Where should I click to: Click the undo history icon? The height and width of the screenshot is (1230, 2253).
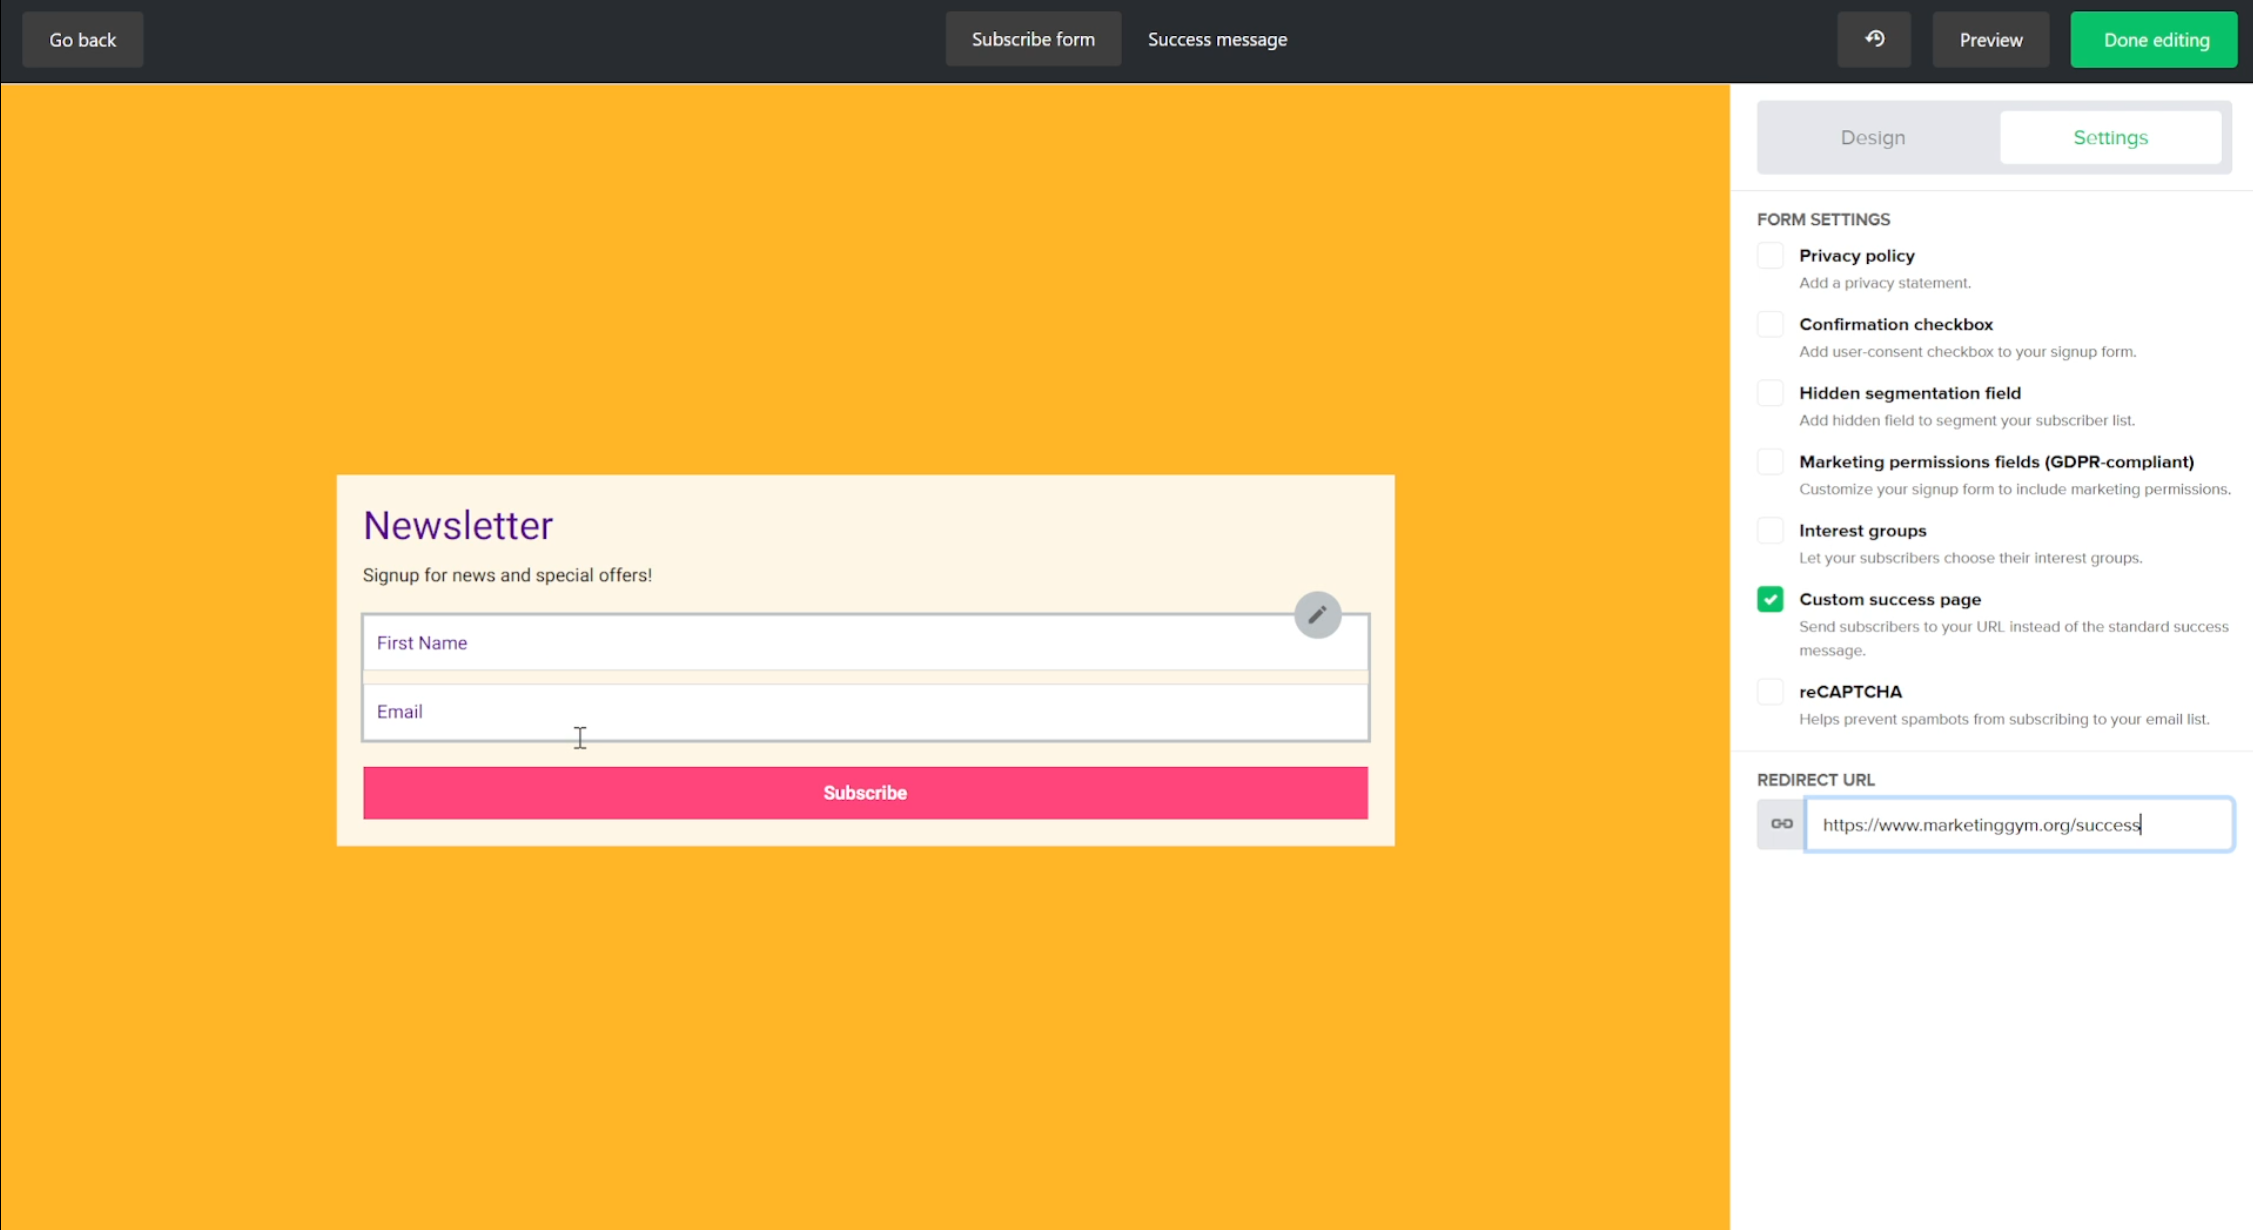(1874, 39)
